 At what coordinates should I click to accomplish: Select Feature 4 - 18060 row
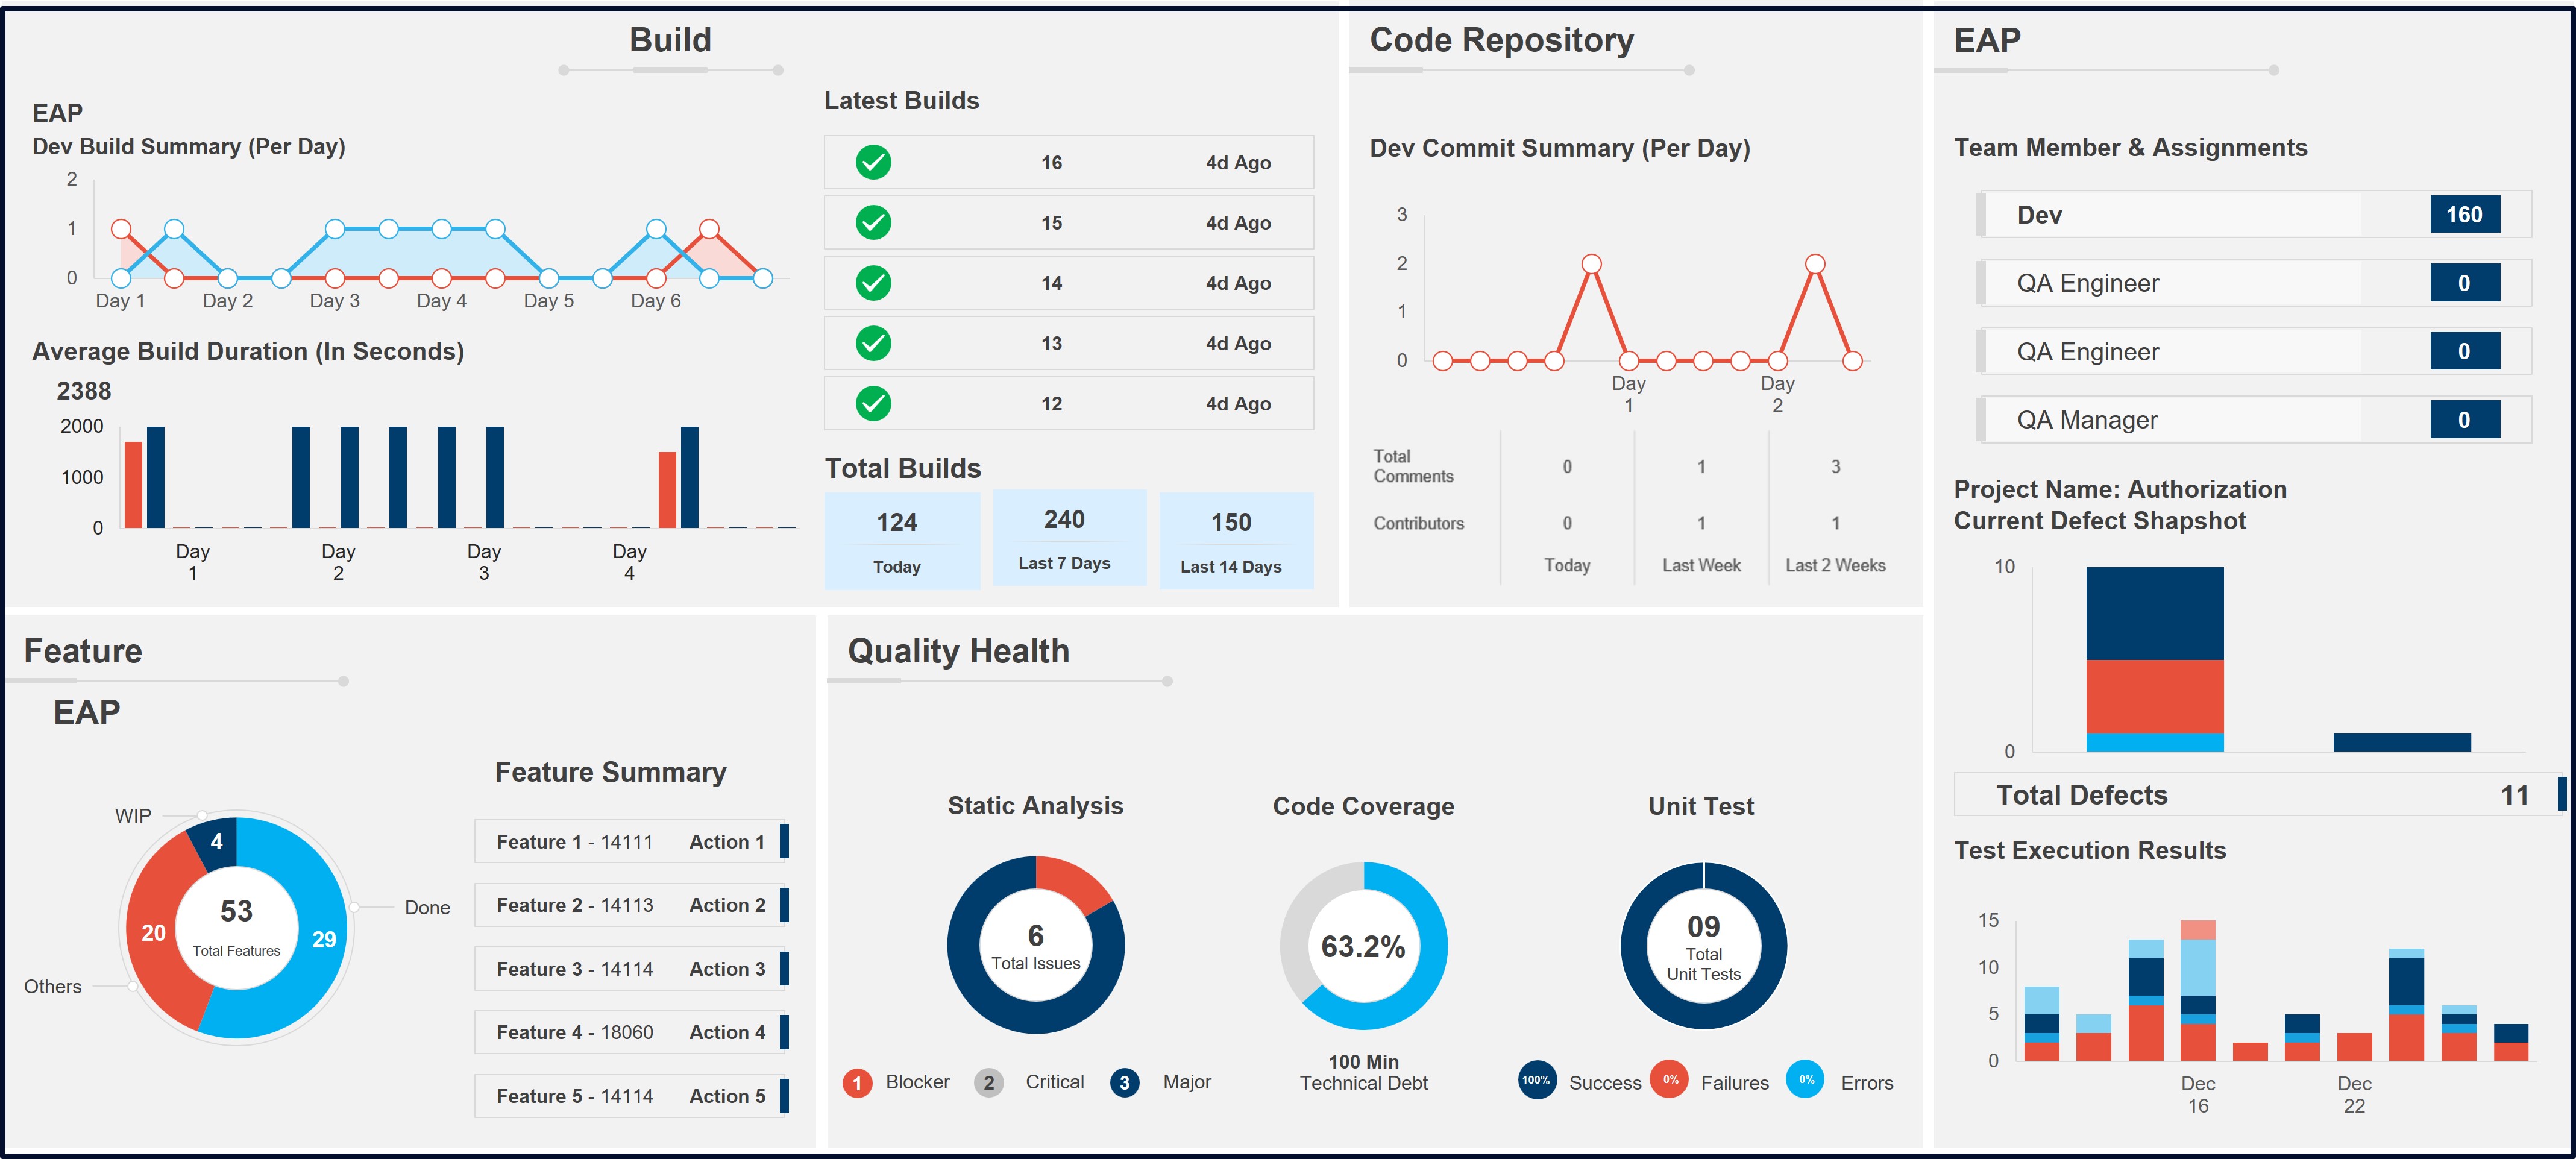(631, 1032)
